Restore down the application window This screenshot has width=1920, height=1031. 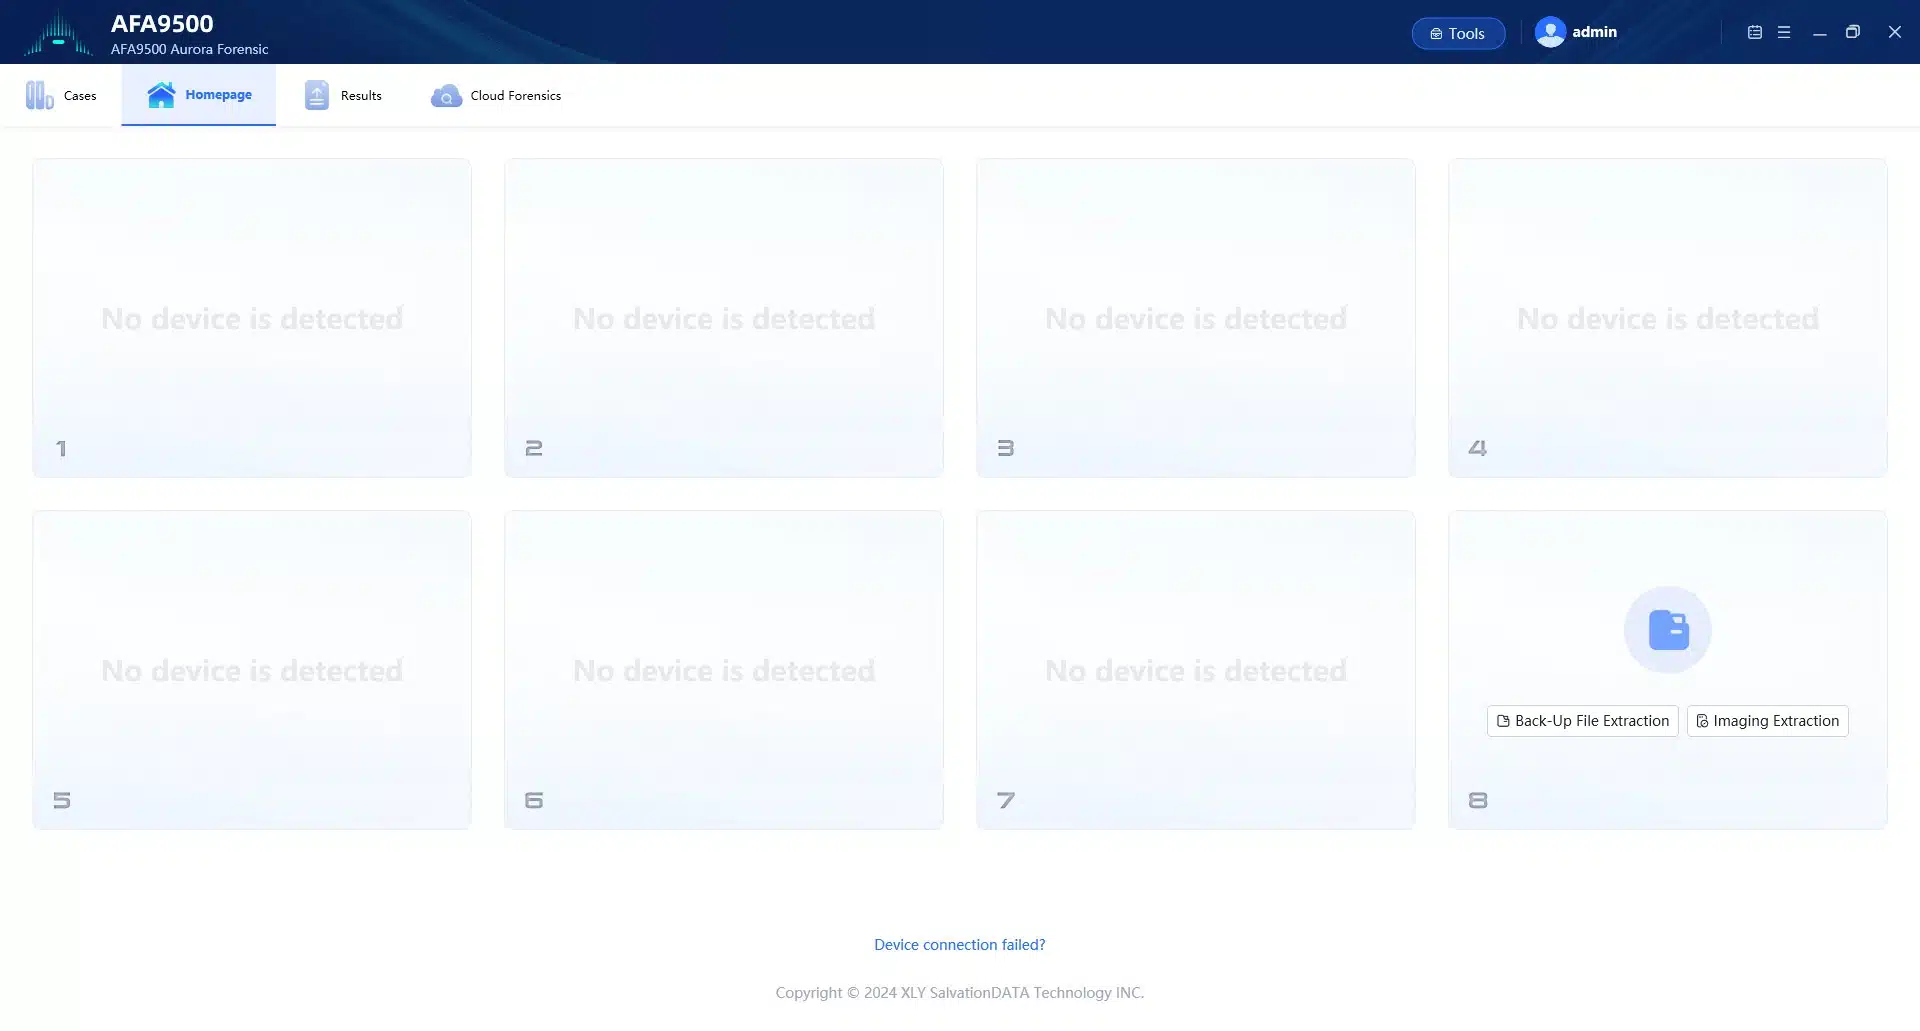coord(1853,33)
